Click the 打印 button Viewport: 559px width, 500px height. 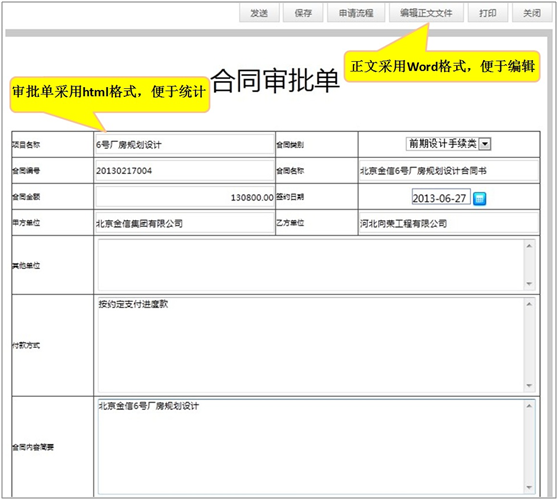(x=488, y=13)
